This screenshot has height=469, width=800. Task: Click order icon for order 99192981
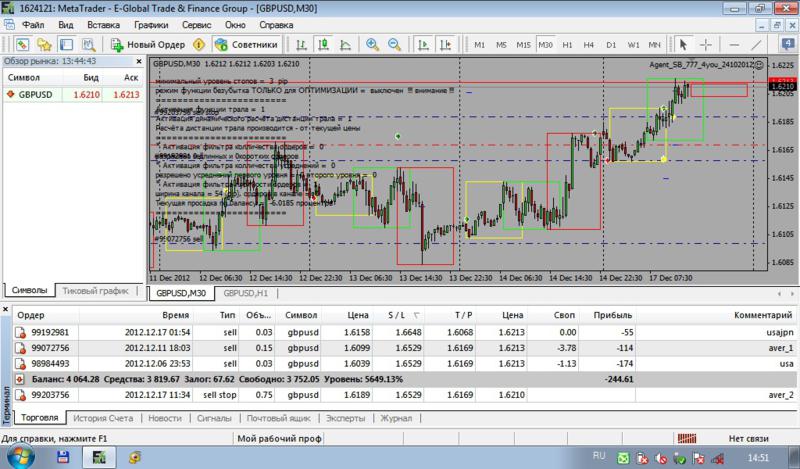(20, 333)
